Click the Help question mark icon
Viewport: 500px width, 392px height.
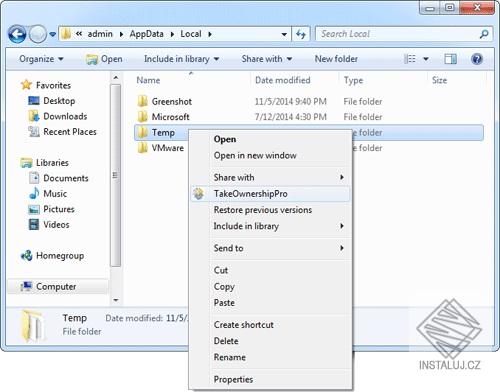point(477,59)
